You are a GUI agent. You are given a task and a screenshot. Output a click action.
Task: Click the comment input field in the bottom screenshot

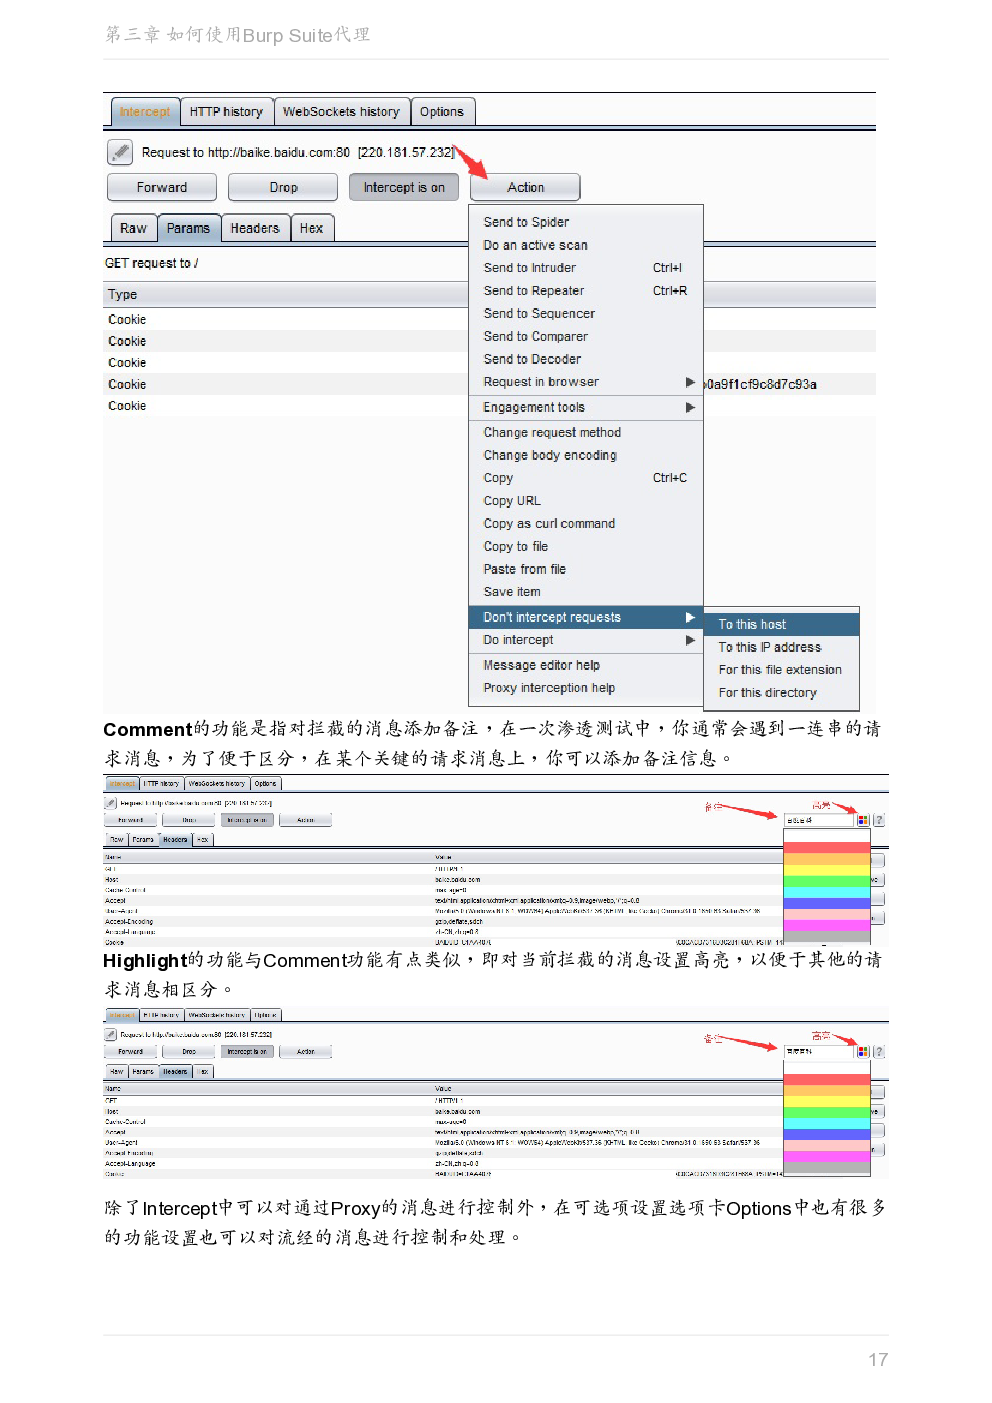pos(819,1052)
